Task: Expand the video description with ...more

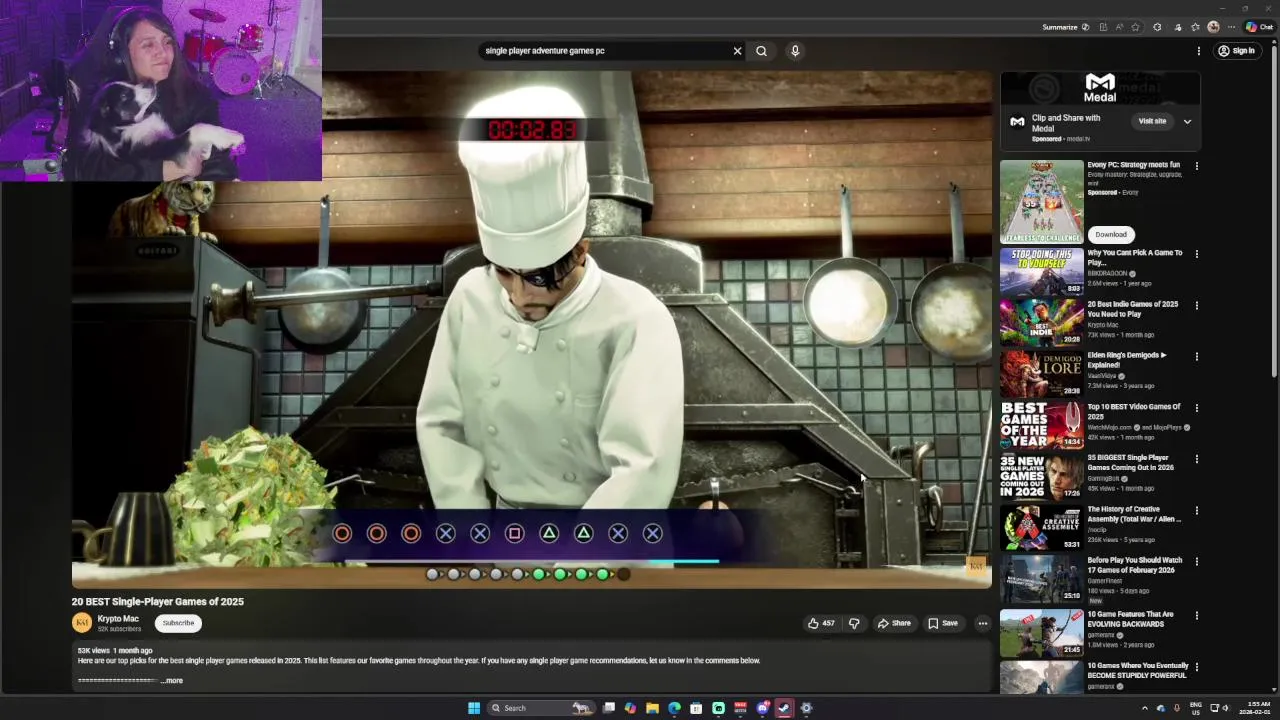Action: click(x=172, y=681)
